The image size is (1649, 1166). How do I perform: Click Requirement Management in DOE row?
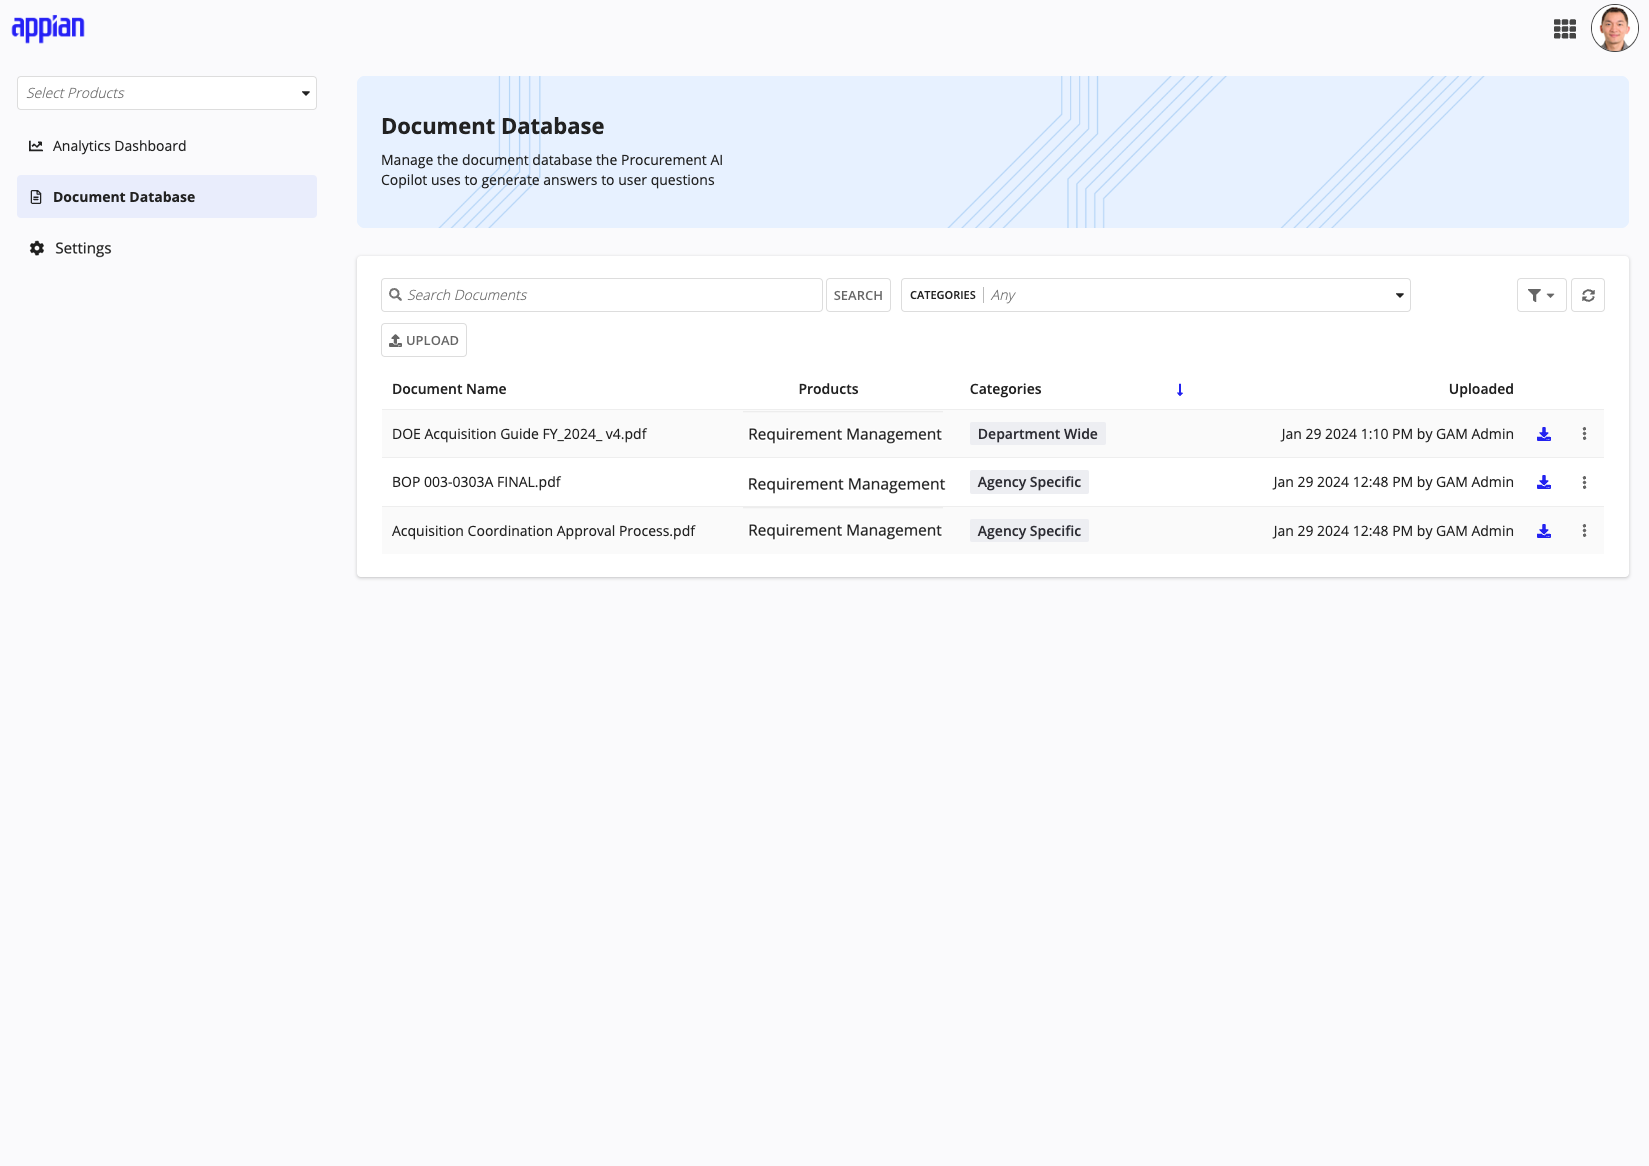point(845,434)
